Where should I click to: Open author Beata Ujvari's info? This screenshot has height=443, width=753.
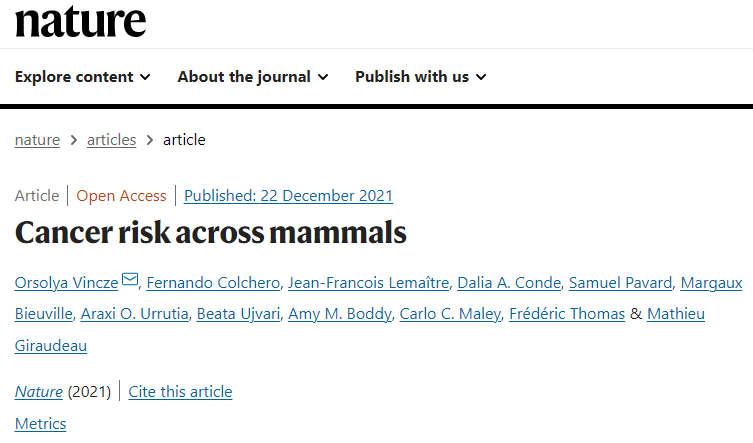coord(238,314)
